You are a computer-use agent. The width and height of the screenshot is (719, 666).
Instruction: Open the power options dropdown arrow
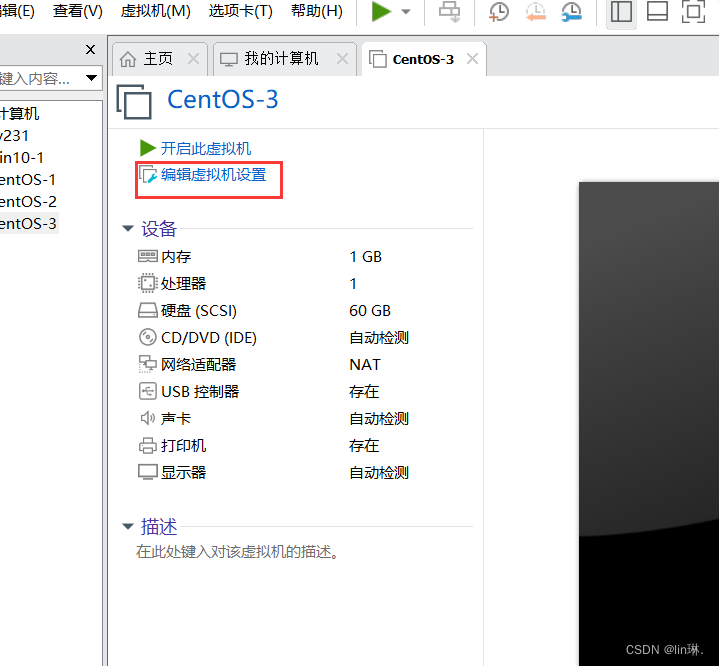click(406, 11)
